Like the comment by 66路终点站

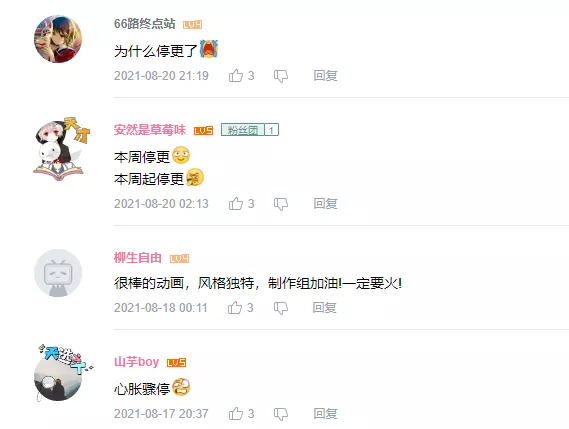(236, 75)
